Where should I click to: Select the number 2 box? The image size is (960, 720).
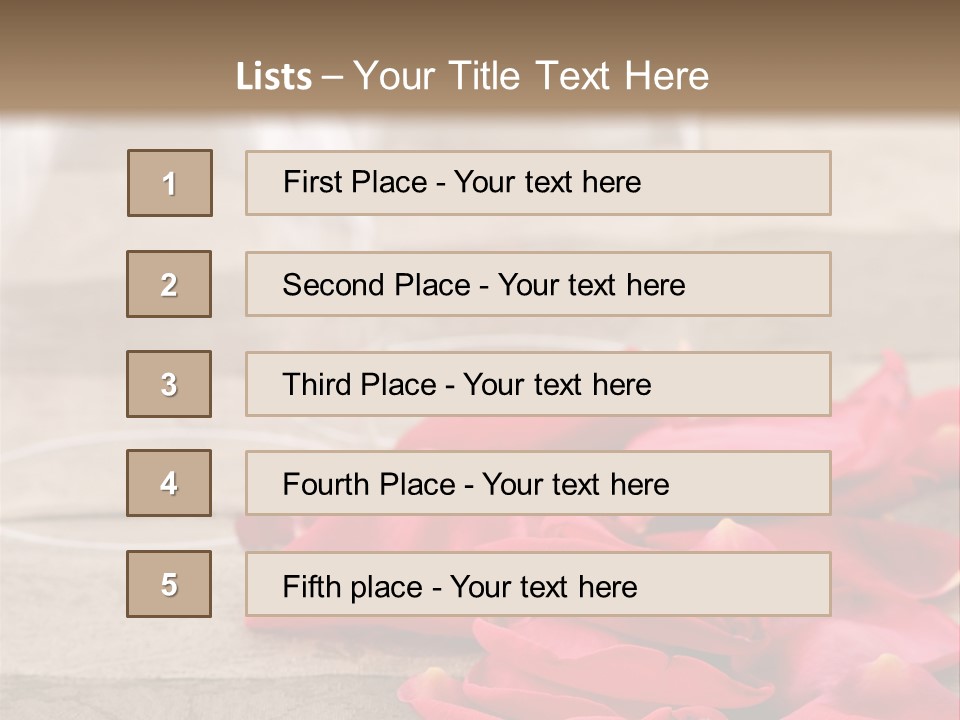point(169,284)
